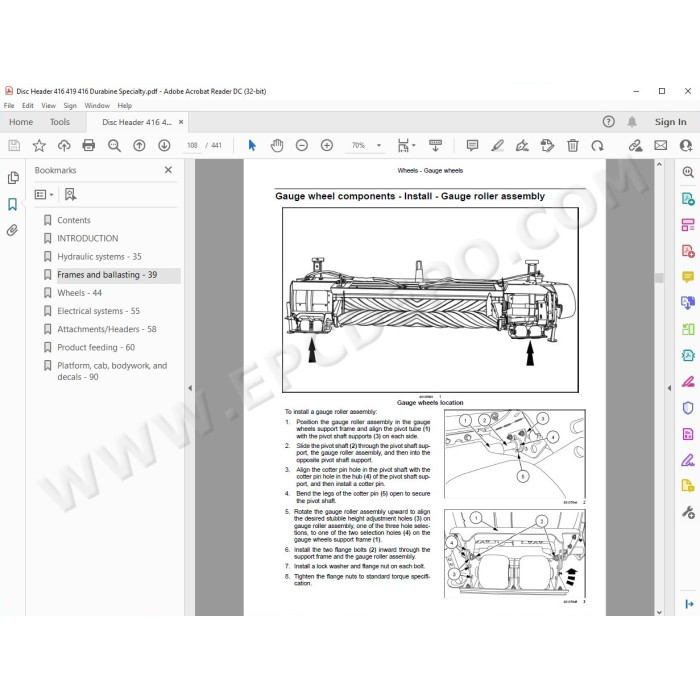Viewport: 700px width, 700px height.
Task: Open bookmarks options list dropdown
Action: 44,194
